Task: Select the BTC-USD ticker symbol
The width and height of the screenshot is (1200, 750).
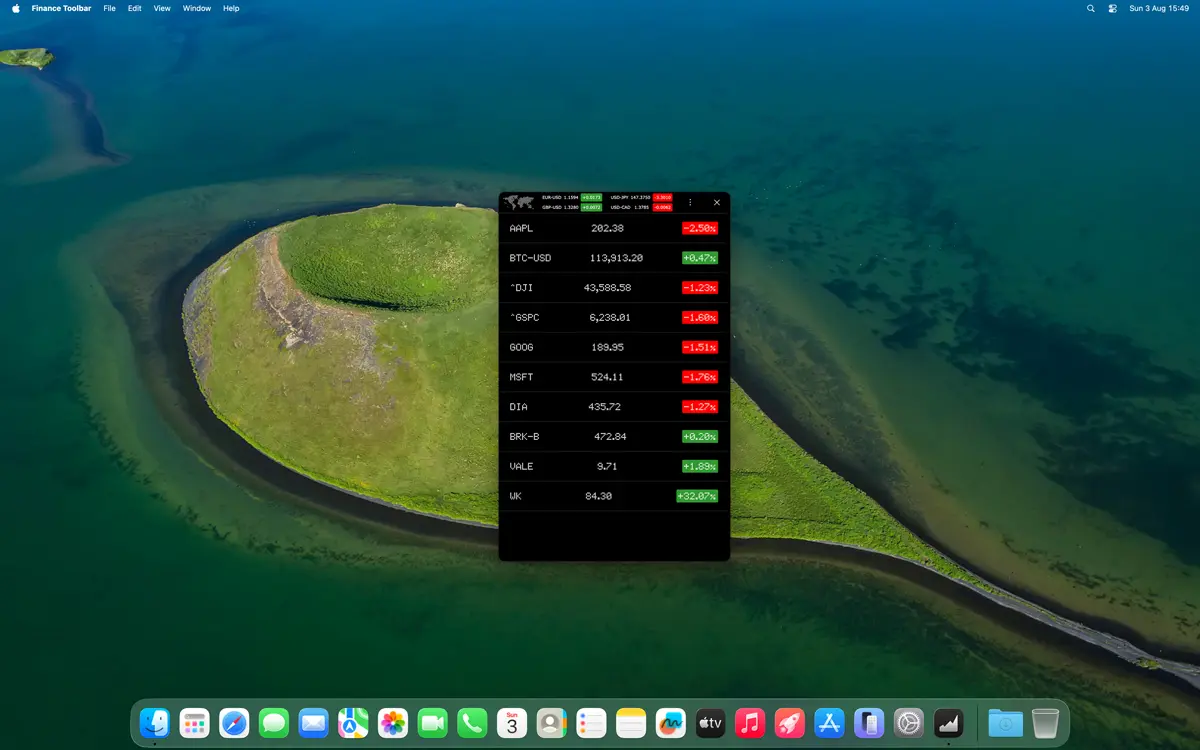Action: coord(530,258)
